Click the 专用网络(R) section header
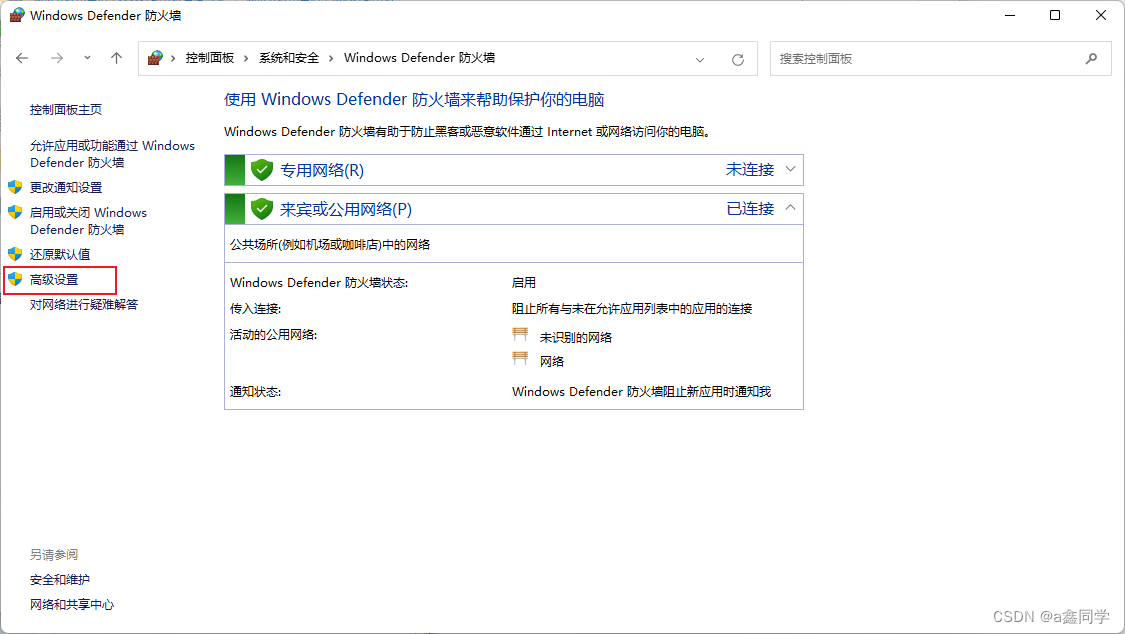 (514, 170)
